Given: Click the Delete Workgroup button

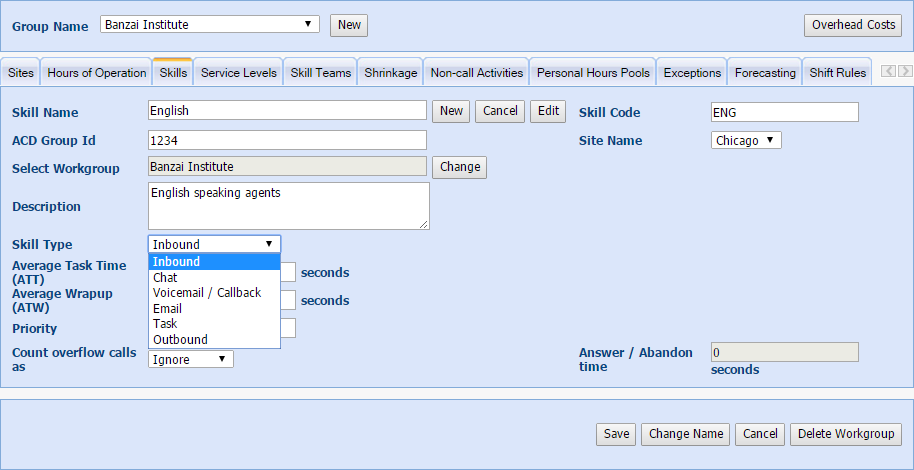Looking at the screenshot, I should tap(846, 434).
